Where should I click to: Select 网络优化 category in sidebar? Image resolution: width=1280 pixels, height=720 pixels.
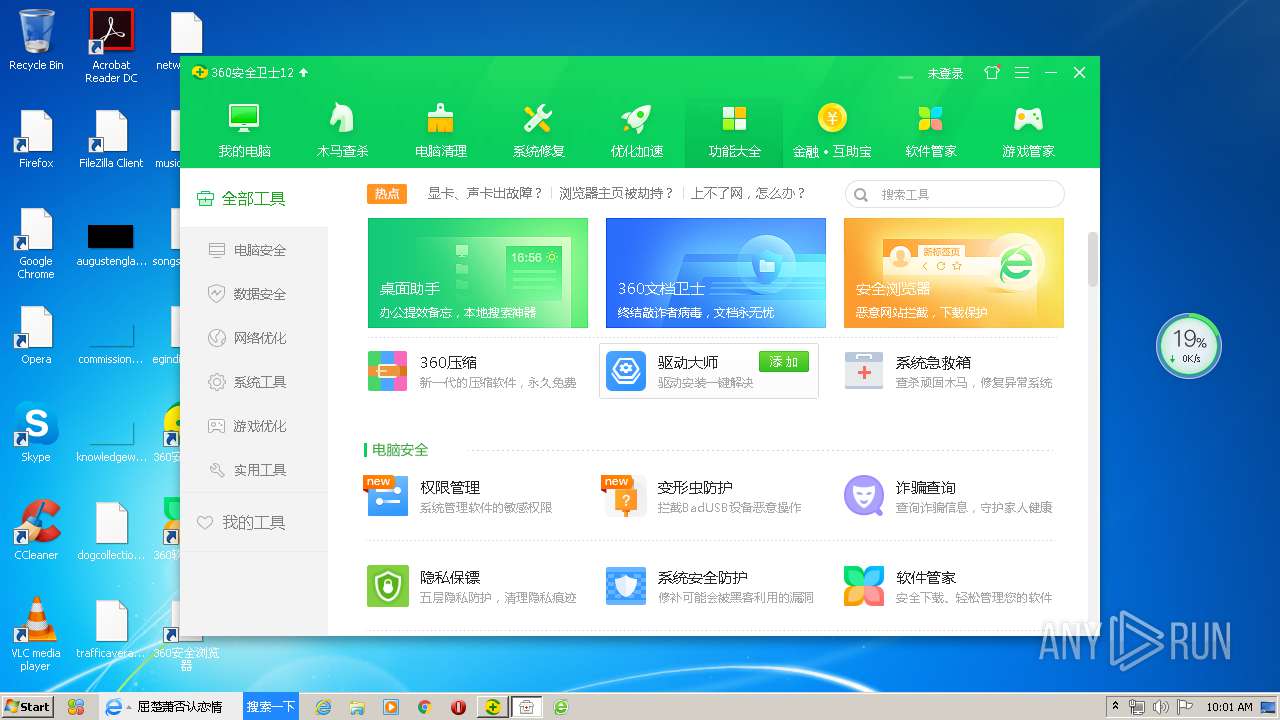(254, 338)
